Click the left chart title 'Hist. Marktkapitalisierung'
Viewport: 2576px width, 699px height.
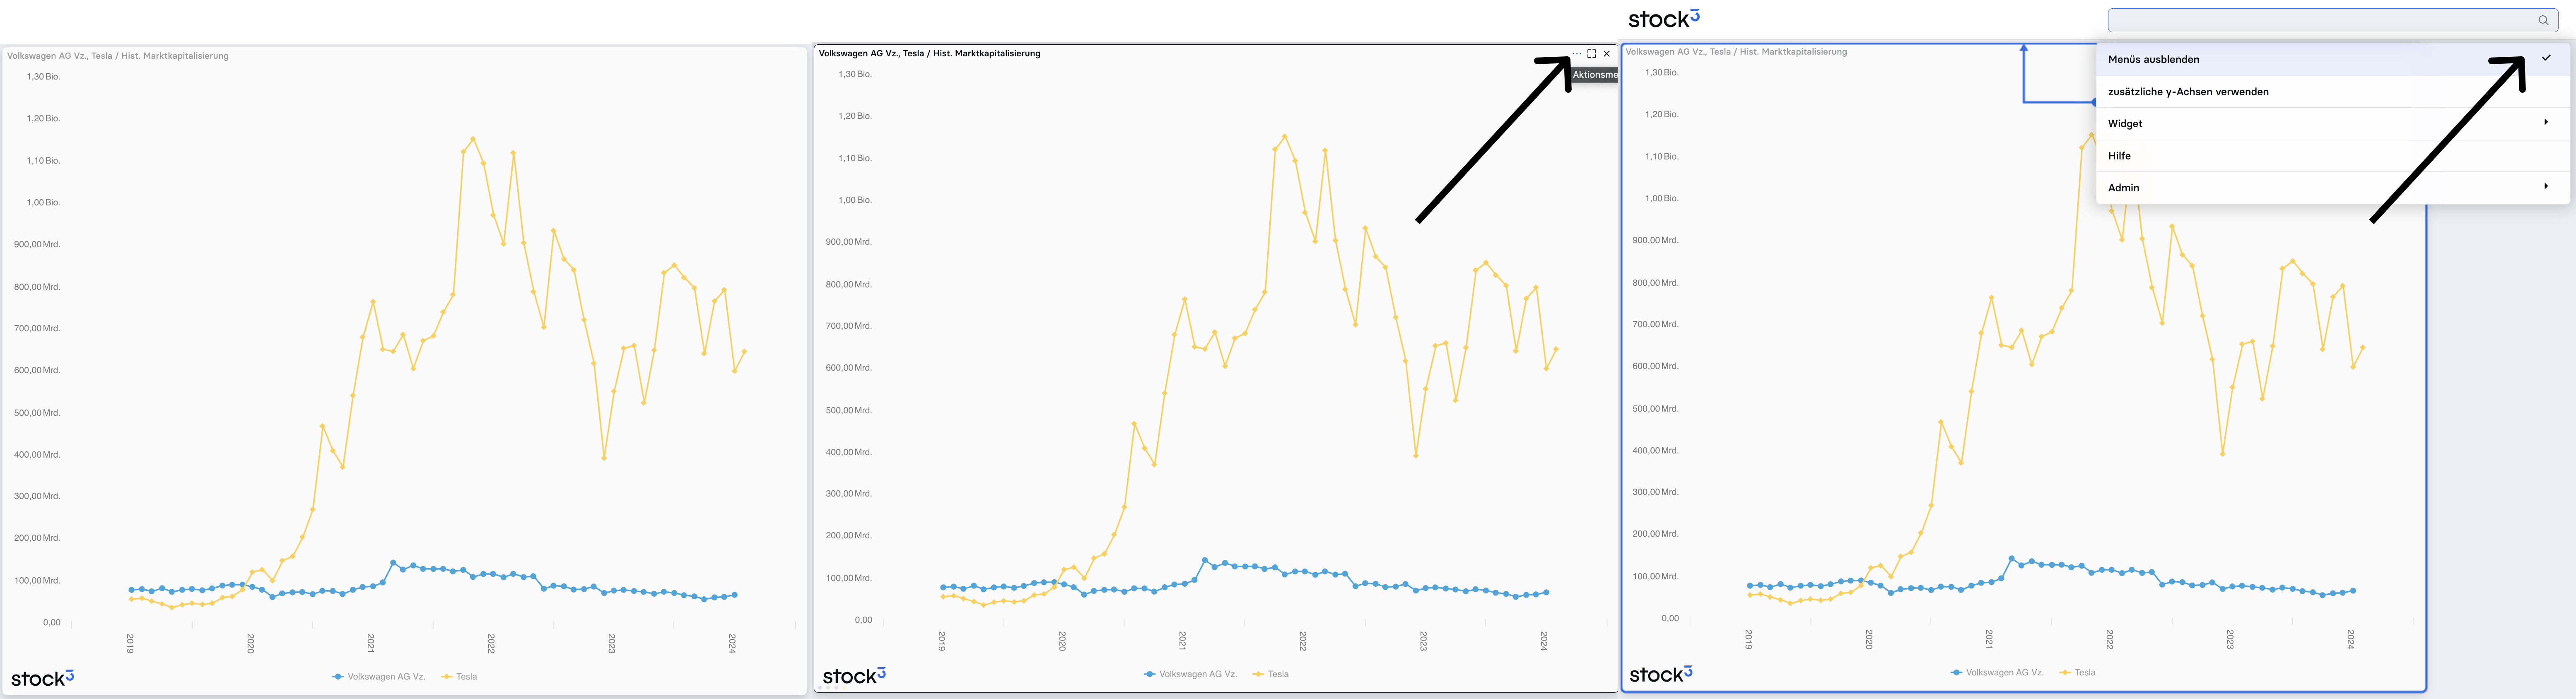tap(175, 56)
